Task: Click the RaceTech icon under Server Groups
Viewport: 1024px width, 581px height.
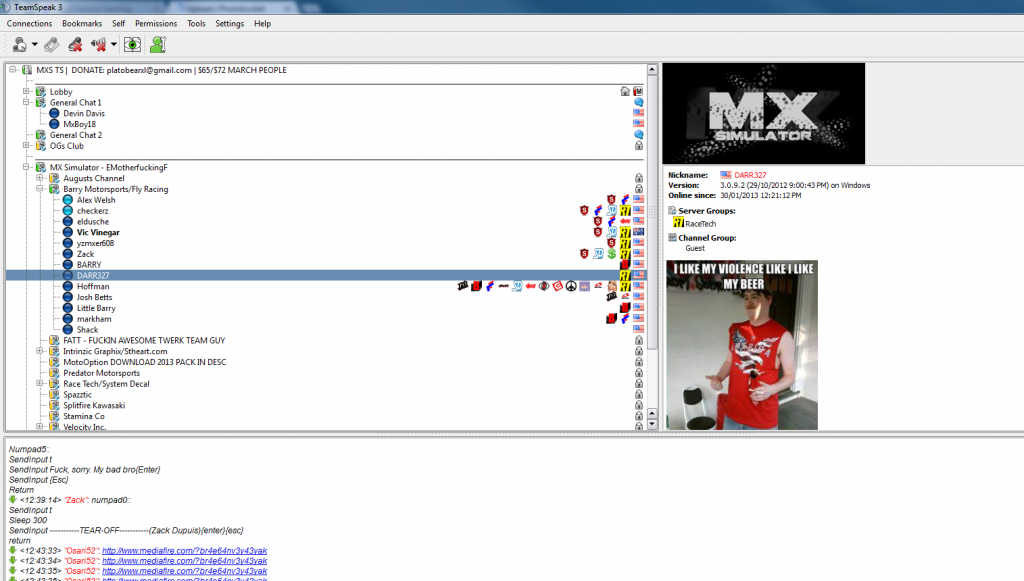Action: click(679, 223)
